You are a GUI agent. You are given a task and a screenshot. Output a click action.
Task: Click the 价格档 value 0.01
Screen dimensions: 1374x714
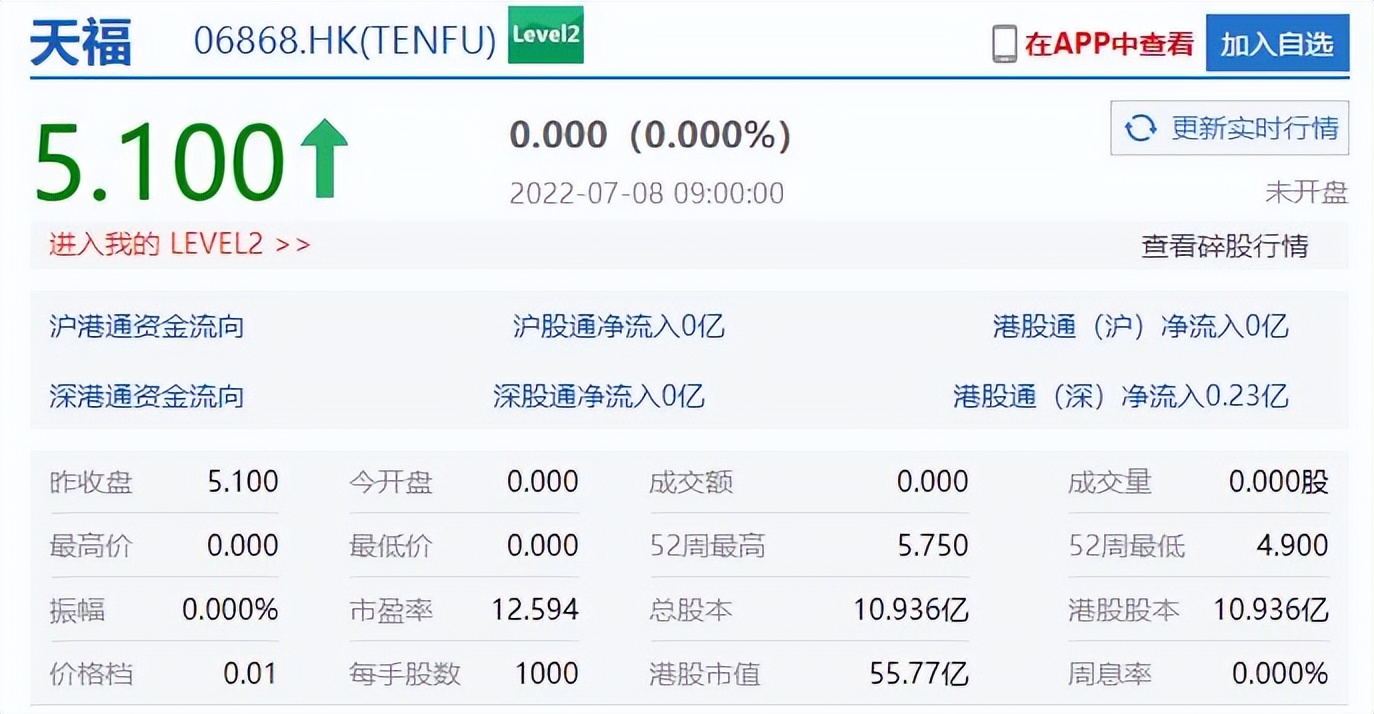point(250,673)
